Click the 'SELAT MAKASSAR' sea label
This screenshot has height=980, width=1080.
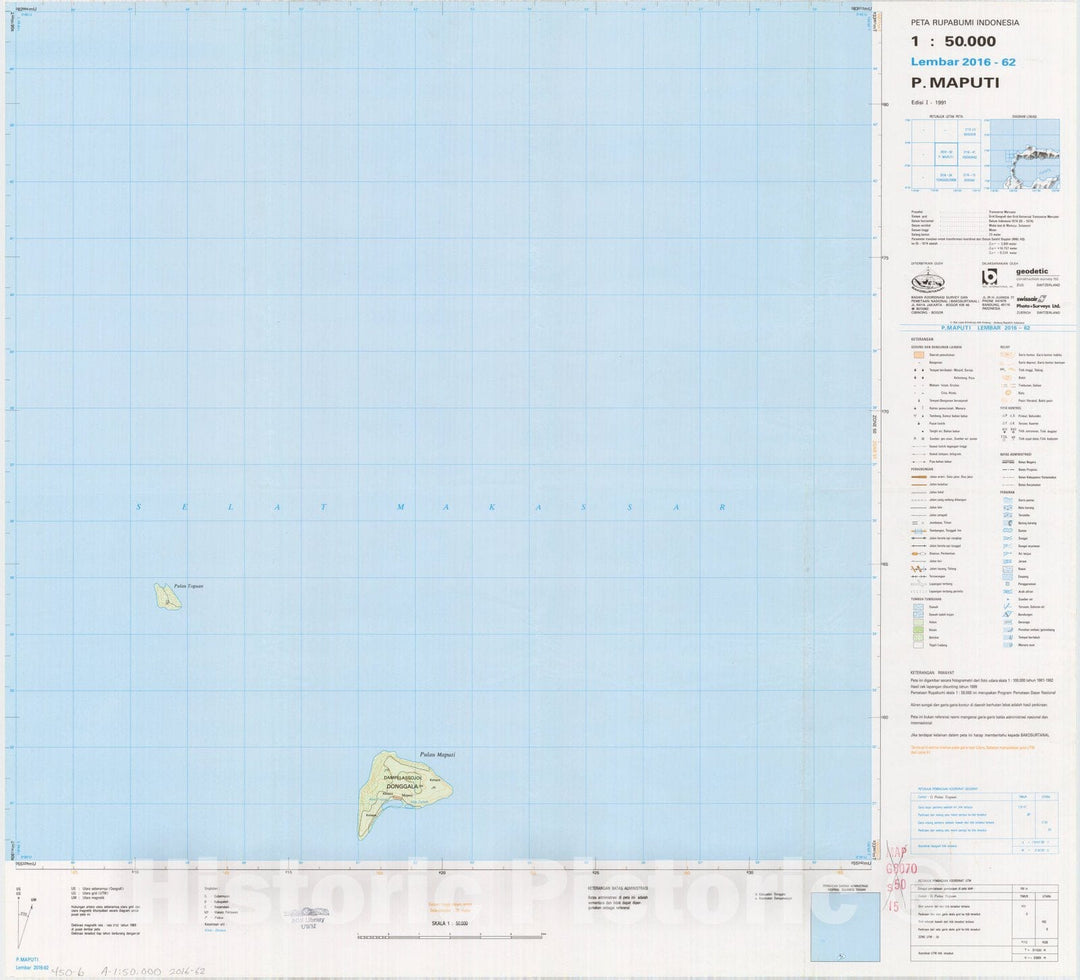pyautogui.click(x=430, y=507)
